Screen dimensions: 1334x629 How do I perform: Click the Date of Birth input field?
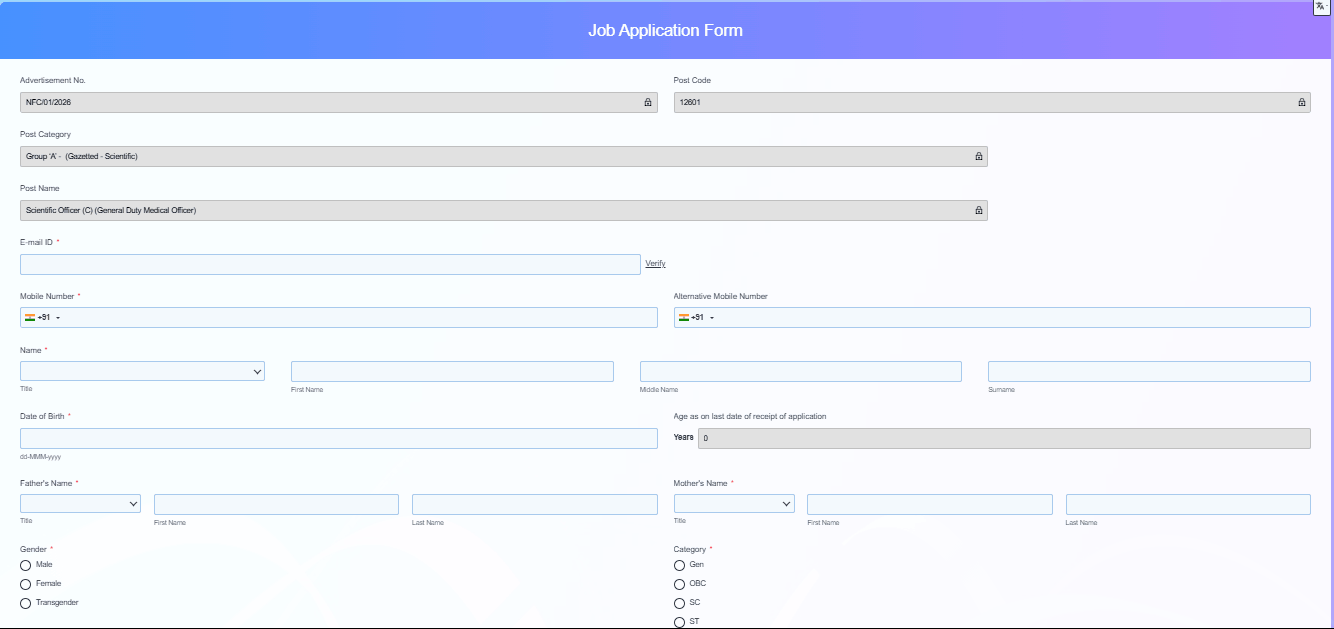[338, 439]
